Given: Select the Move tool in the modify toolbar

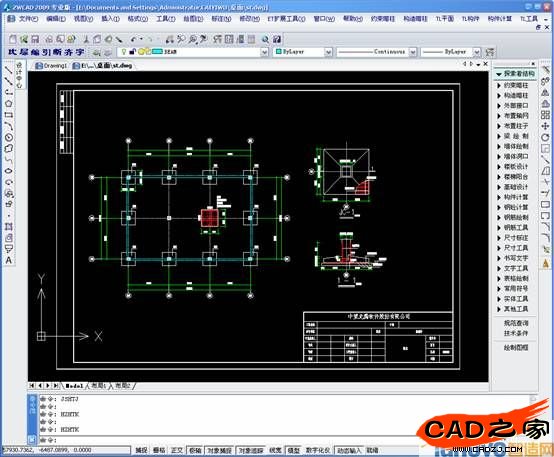Looking at the screenshot, I should point(545,126).
